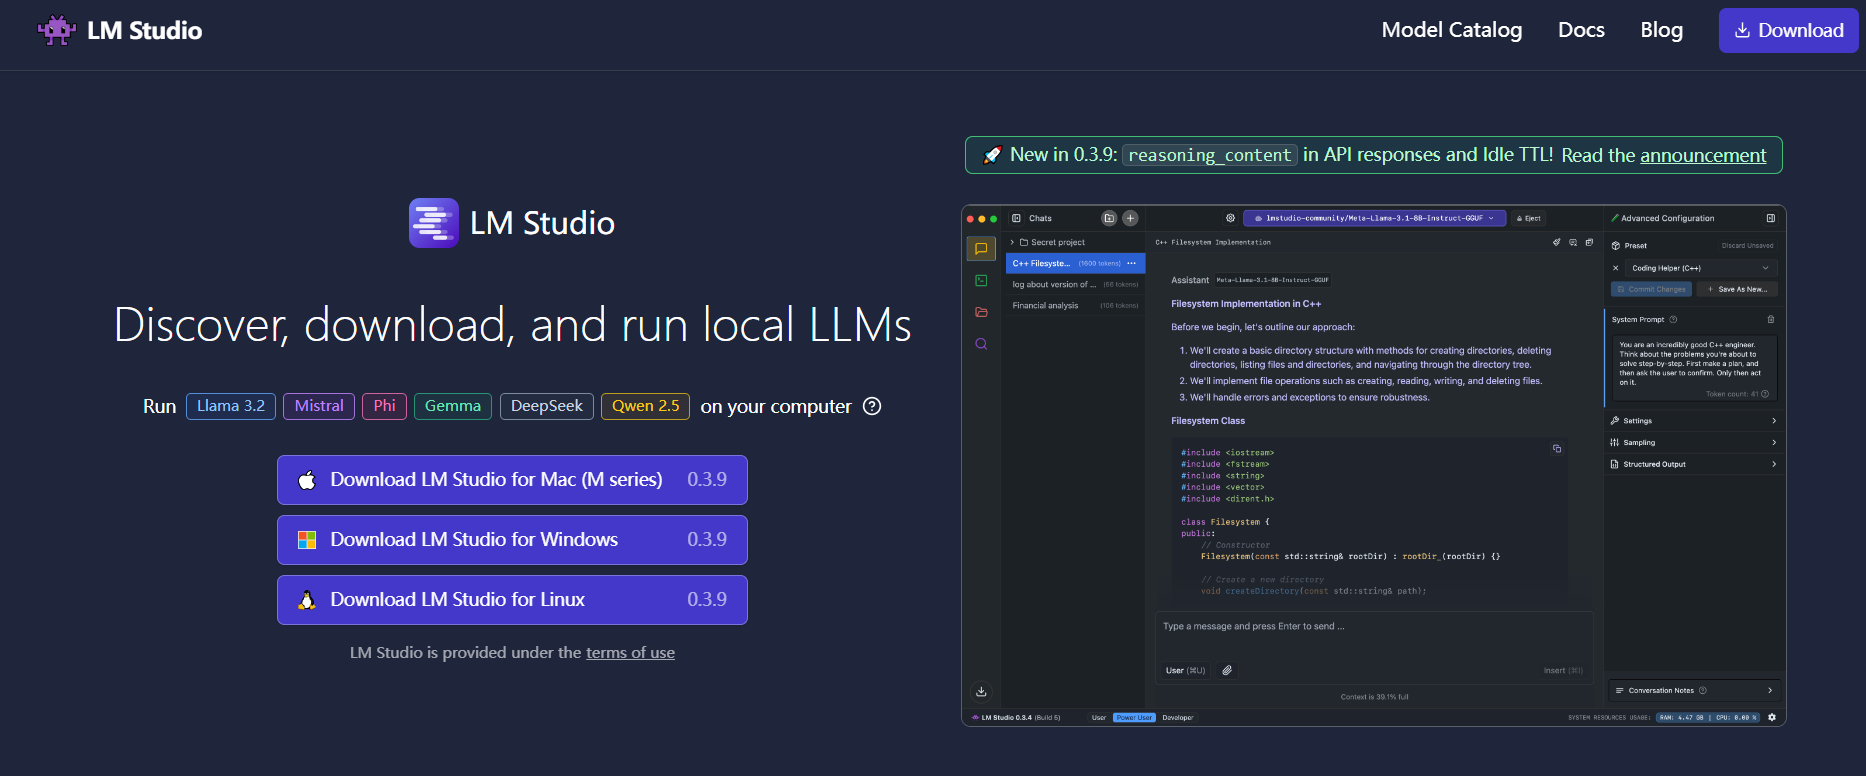Open the terms of use link
This screenshot has width=1866, height=776.
coord(630,653)
